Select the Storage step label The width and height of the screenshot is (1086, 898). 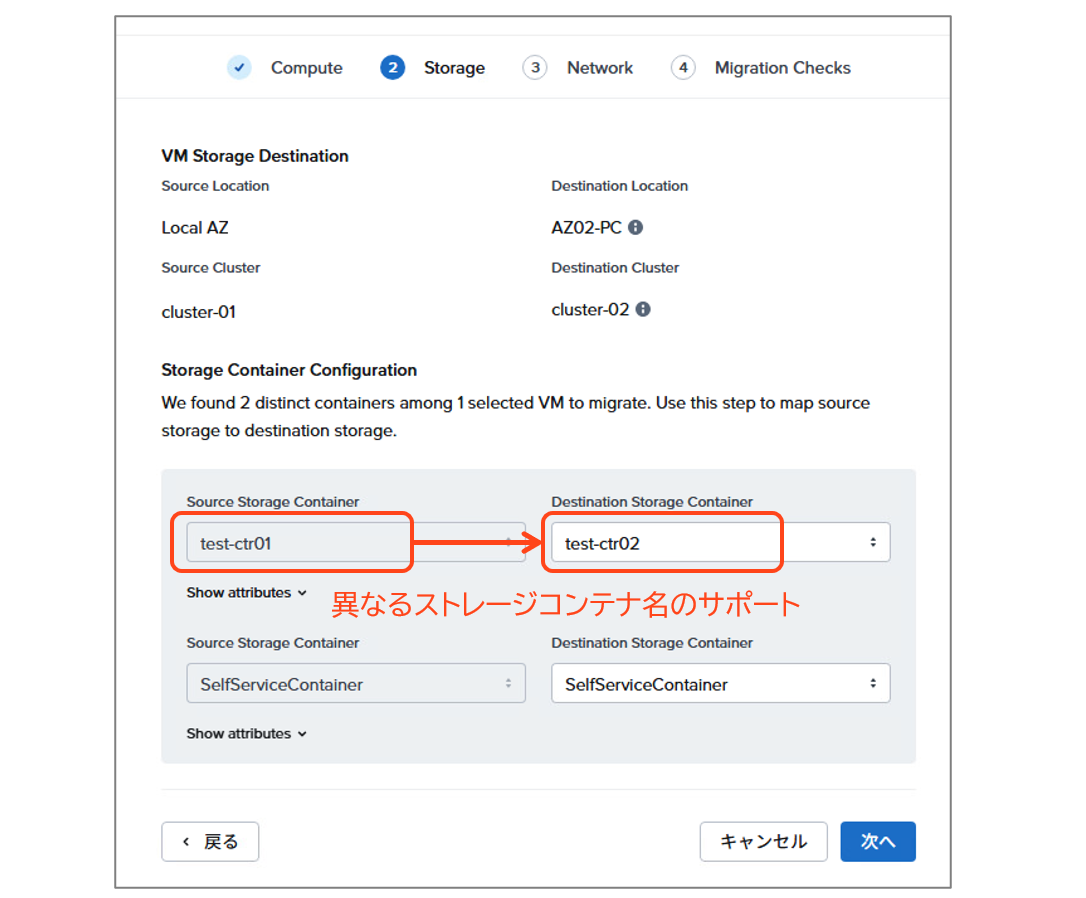coord(454,68)
